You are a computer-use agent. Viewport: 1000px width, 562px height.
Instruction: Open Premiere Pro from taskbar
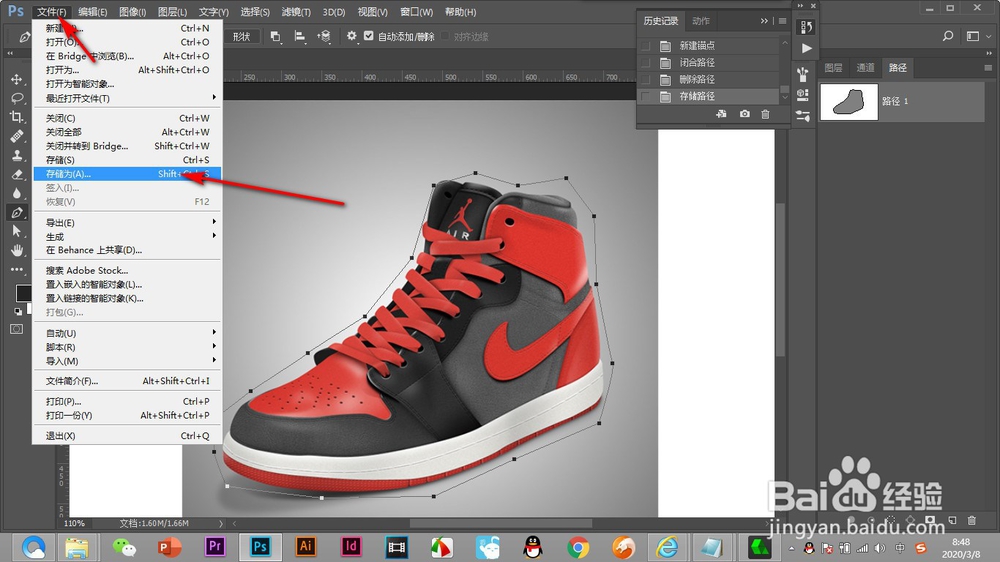(x=215, y=547)
